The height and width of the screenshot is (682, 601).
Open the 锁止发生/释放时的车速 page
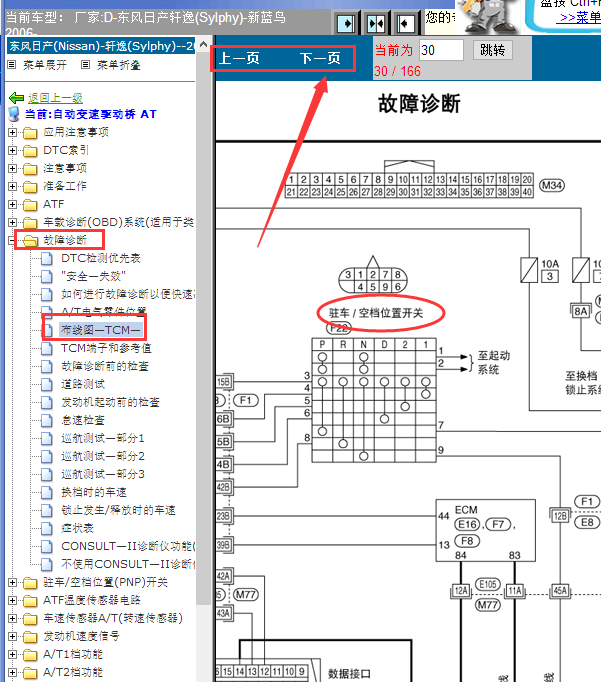click(x=118, y=511)
